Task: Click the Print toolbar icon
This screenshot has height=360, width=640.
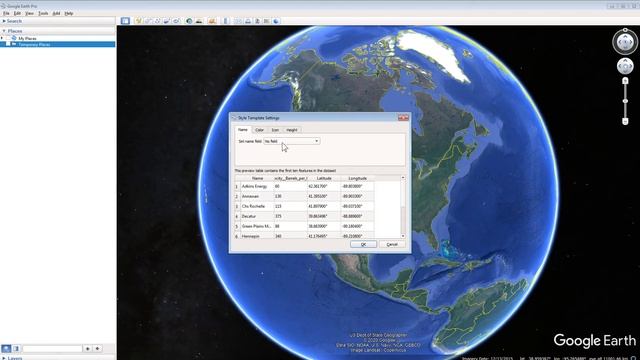Action: [248, 21]
